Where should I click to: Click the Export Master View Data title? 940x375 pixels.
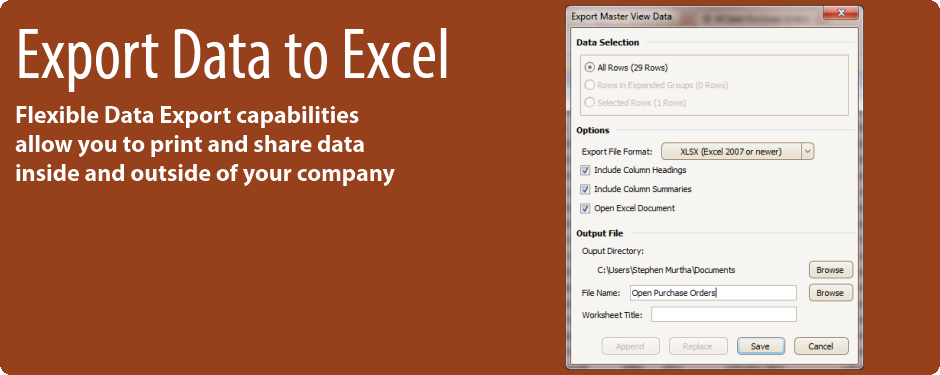tap(621, 17)
